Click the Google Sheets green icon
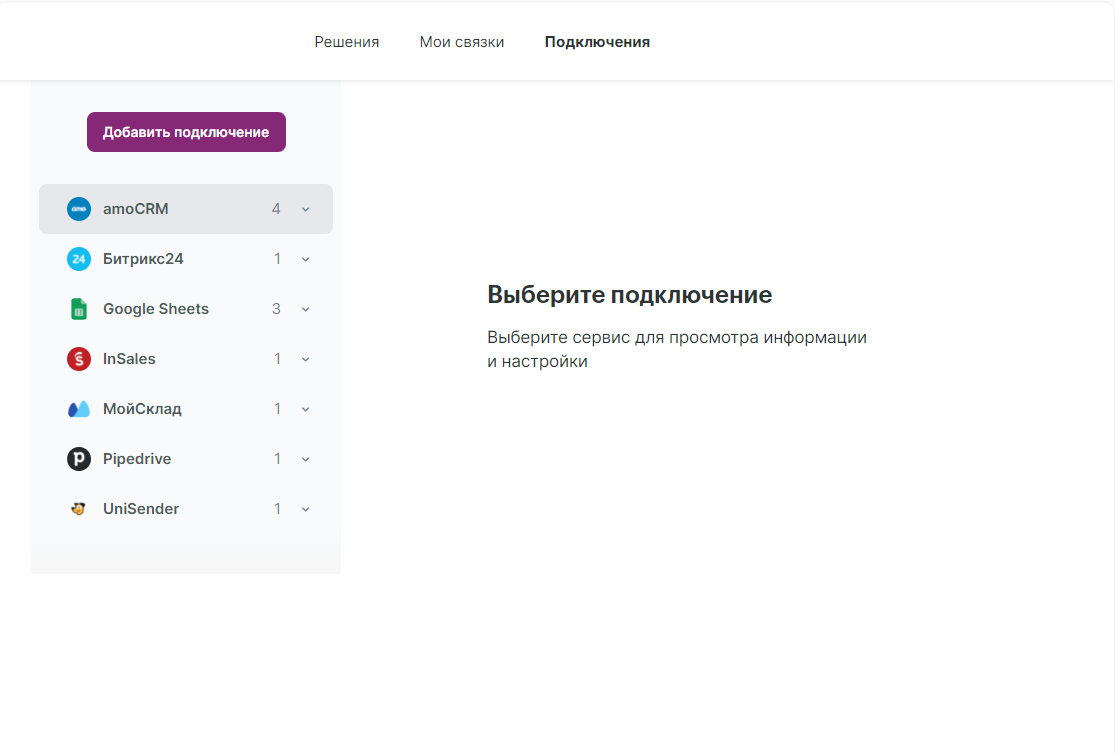The image size is (1115, 754). coord(79,309)
